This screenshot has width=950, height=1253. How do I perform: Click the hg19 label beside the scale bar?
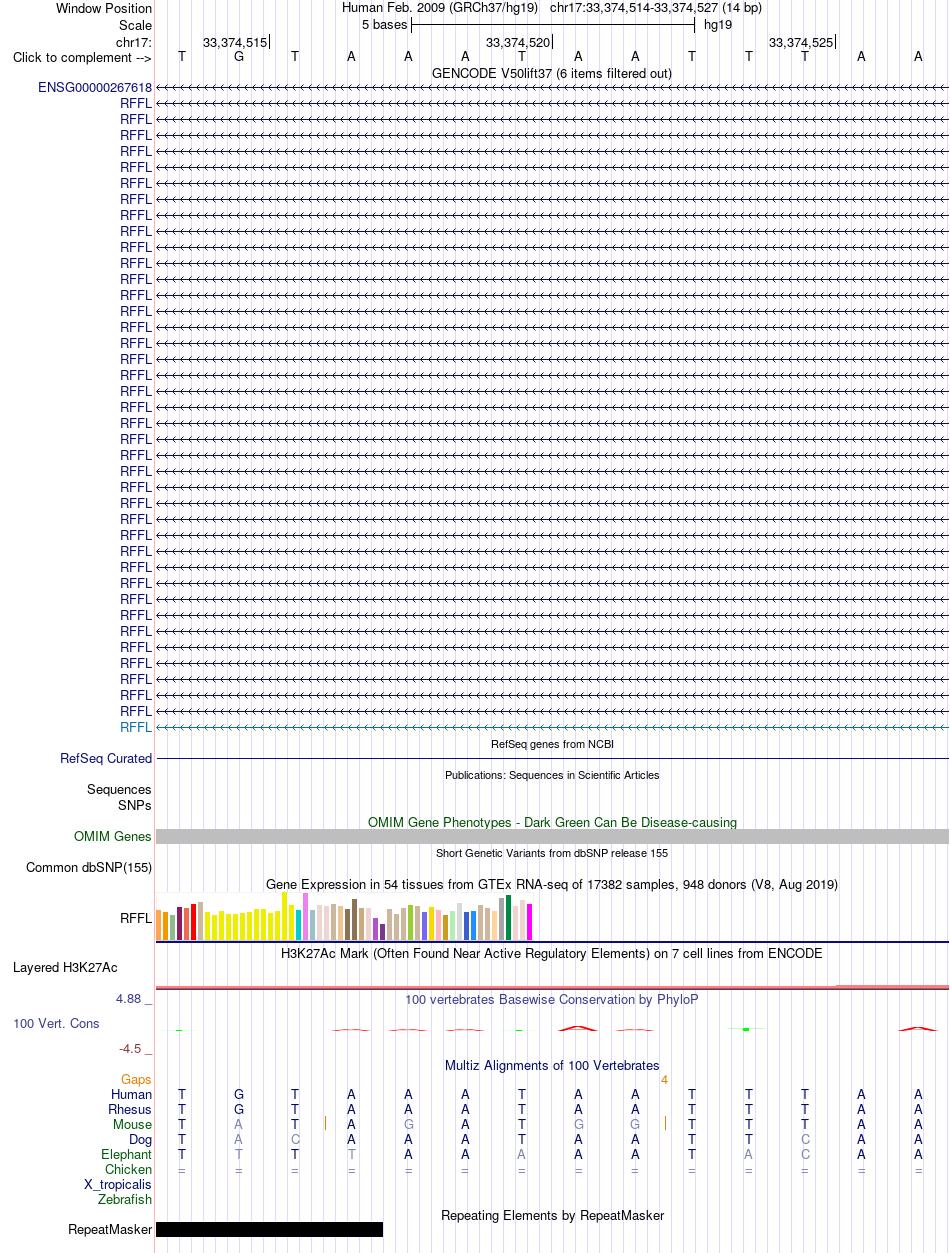tap(718, 24)
